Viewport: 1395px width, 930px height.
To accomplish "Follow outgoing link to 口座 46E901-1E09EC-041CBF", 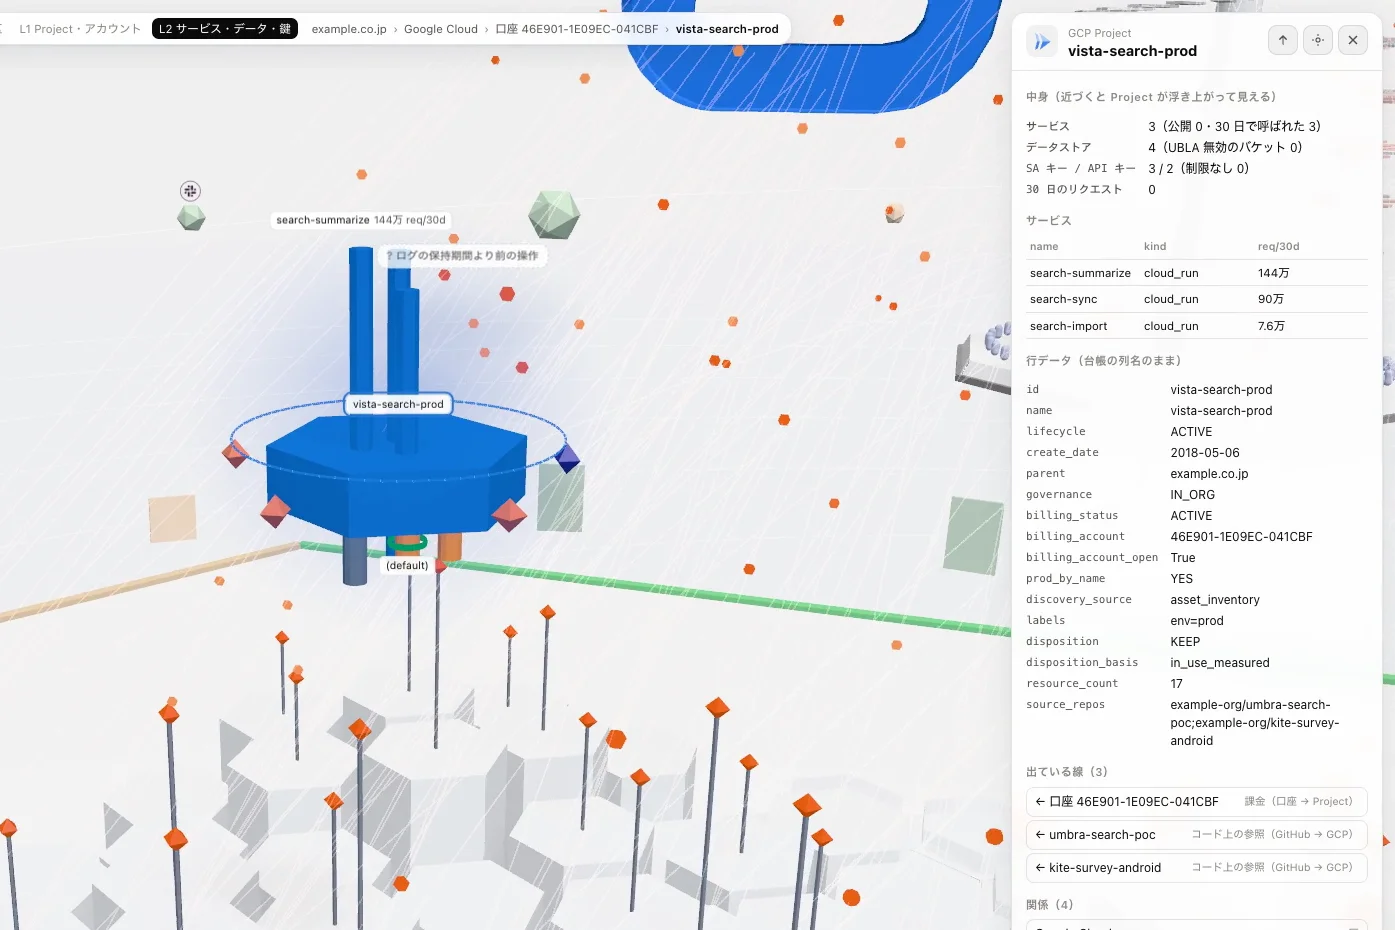I will tap(1197, 801).
